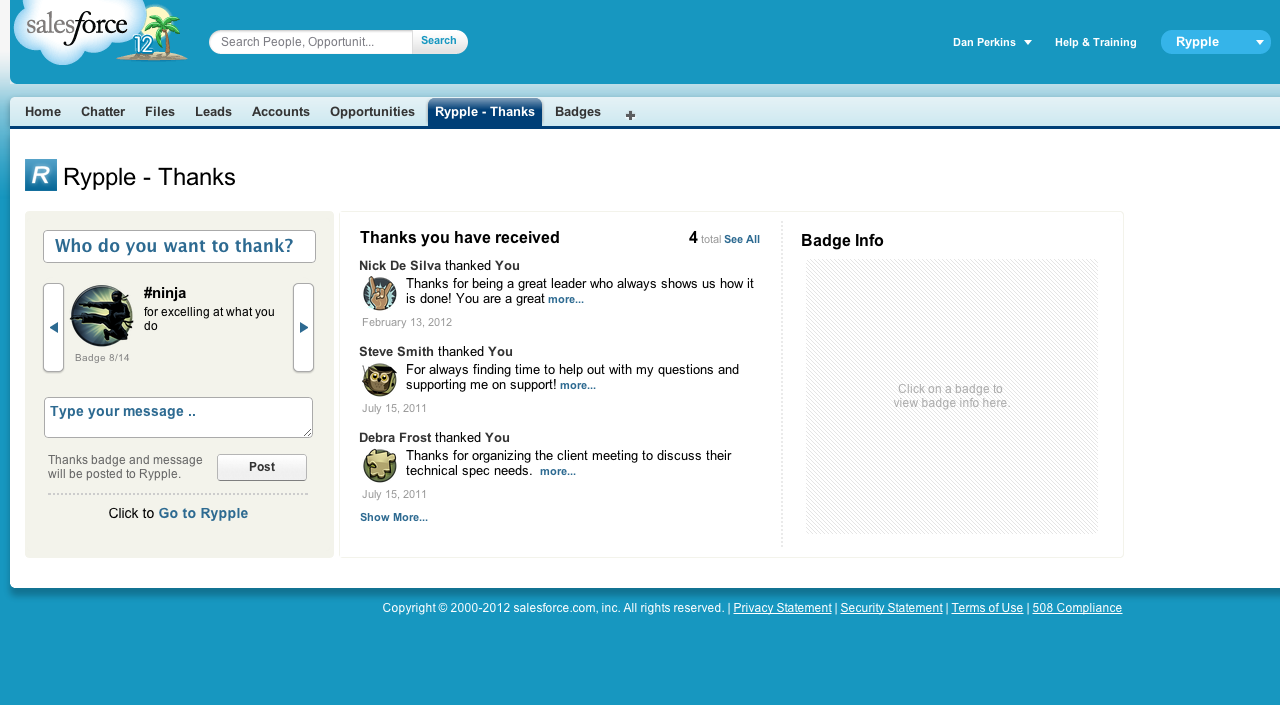Click Show More thanks link
Screen dimensions: 1280x705
(394, 517)
